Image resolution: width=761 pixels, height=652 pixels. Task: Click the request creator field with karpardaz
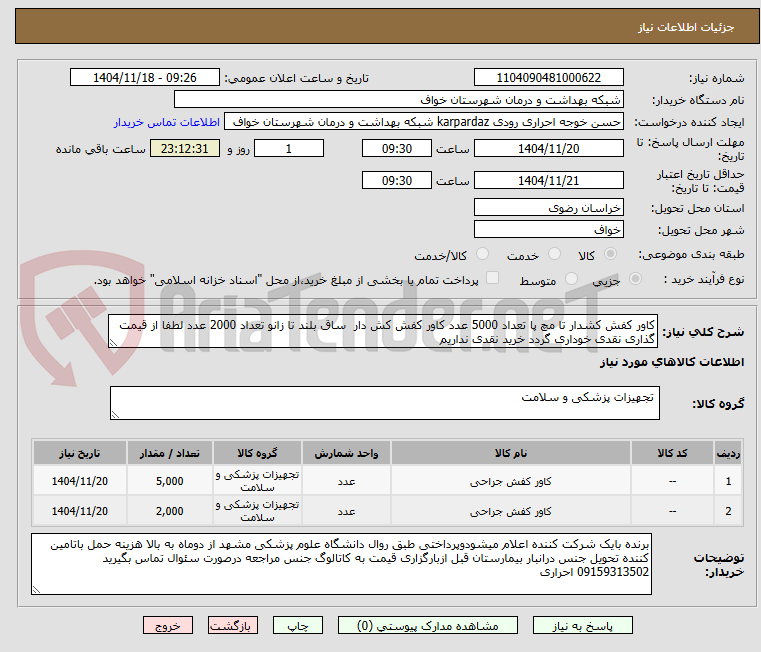[x=424, y=122]
